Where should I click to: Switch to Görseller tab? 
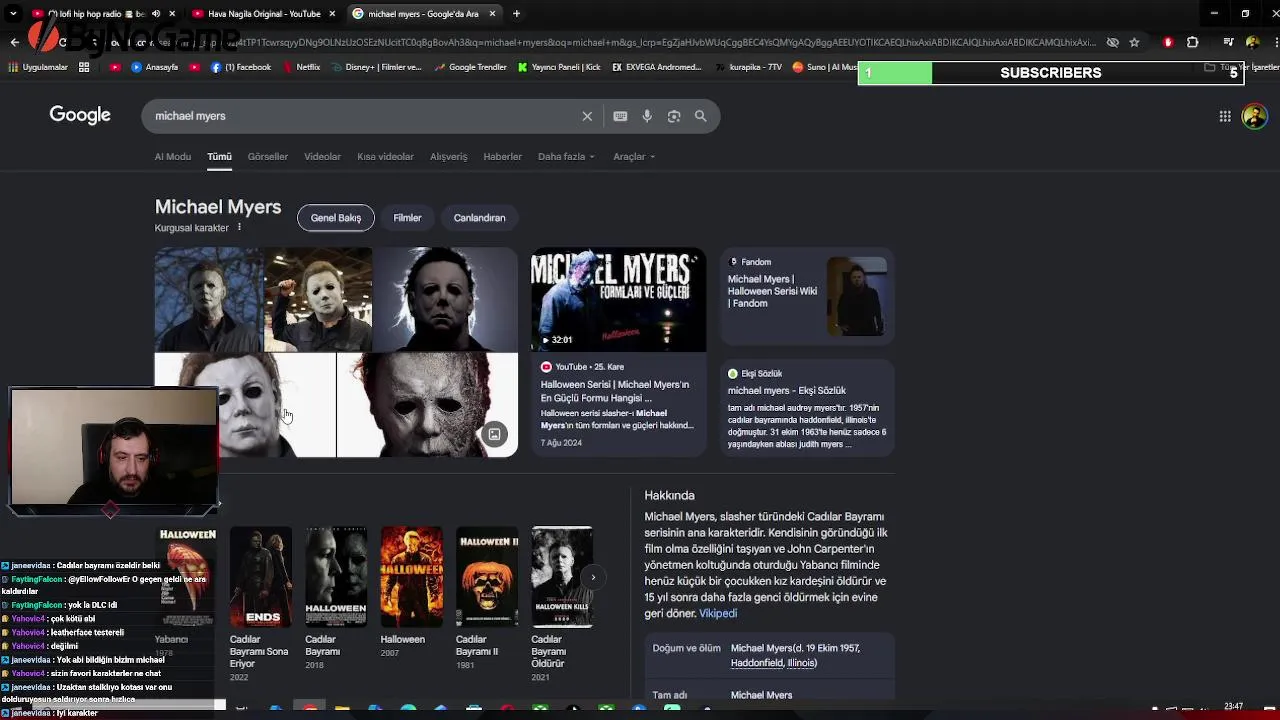point(268,157)
